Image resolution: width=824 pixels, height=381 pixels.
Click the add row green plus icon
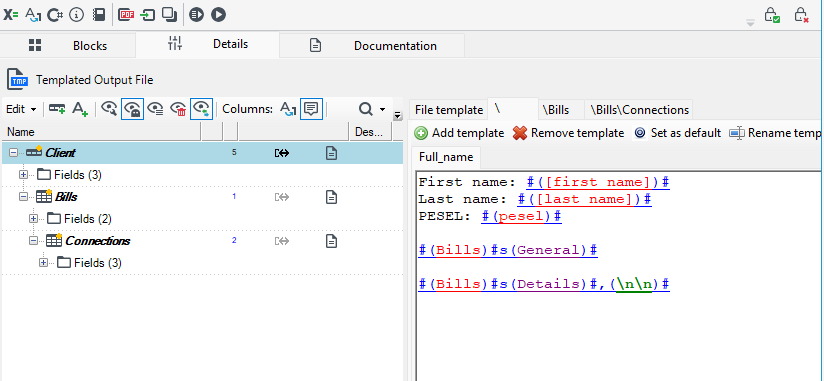(57, 109)
